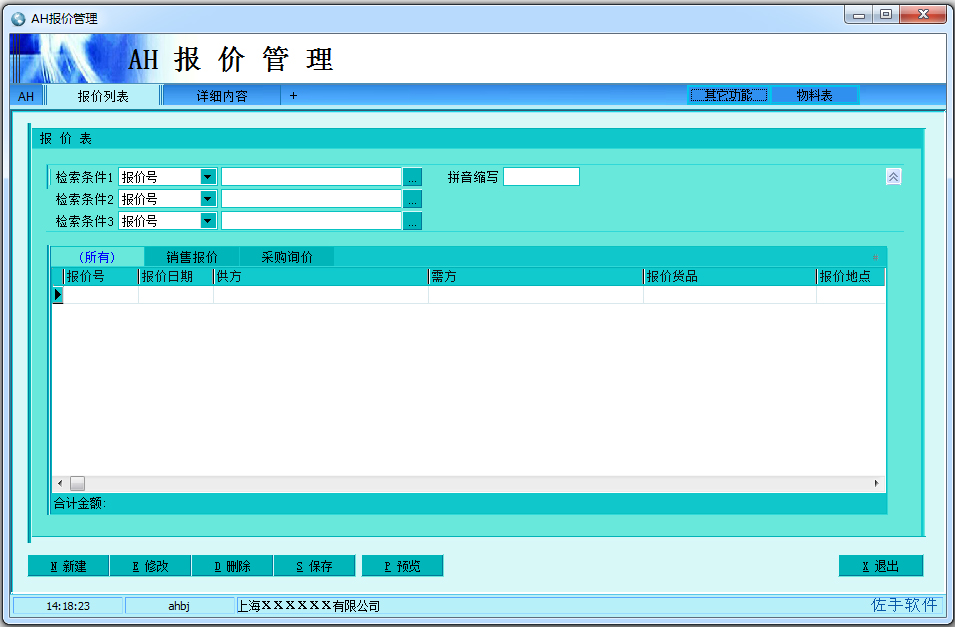Click the company name 上海ＸＸＸＸＸＸ有限公司 in status bar
Screen dimensions: 955x627
(x=309, y=606)
